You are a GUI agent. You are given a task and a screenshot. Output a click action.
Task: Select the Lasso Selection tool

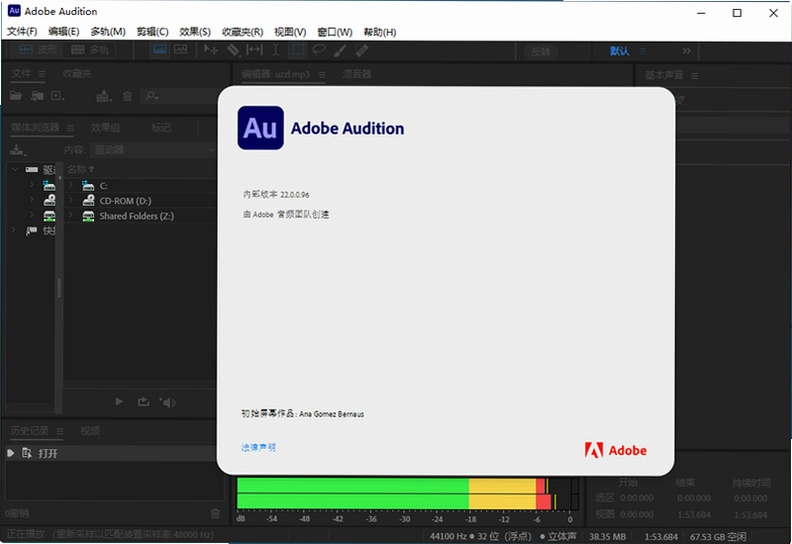point(319,50)
